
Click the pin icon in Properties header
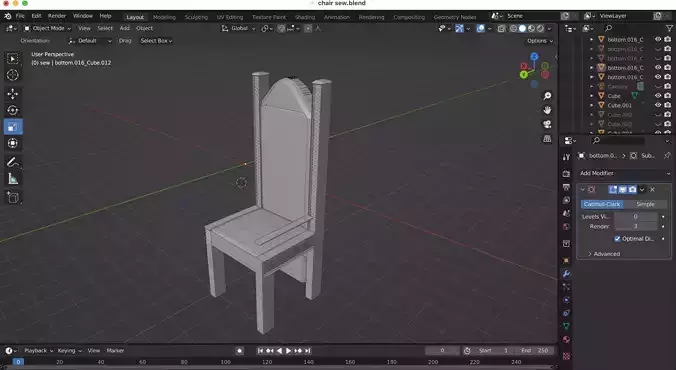click(667, 155)
